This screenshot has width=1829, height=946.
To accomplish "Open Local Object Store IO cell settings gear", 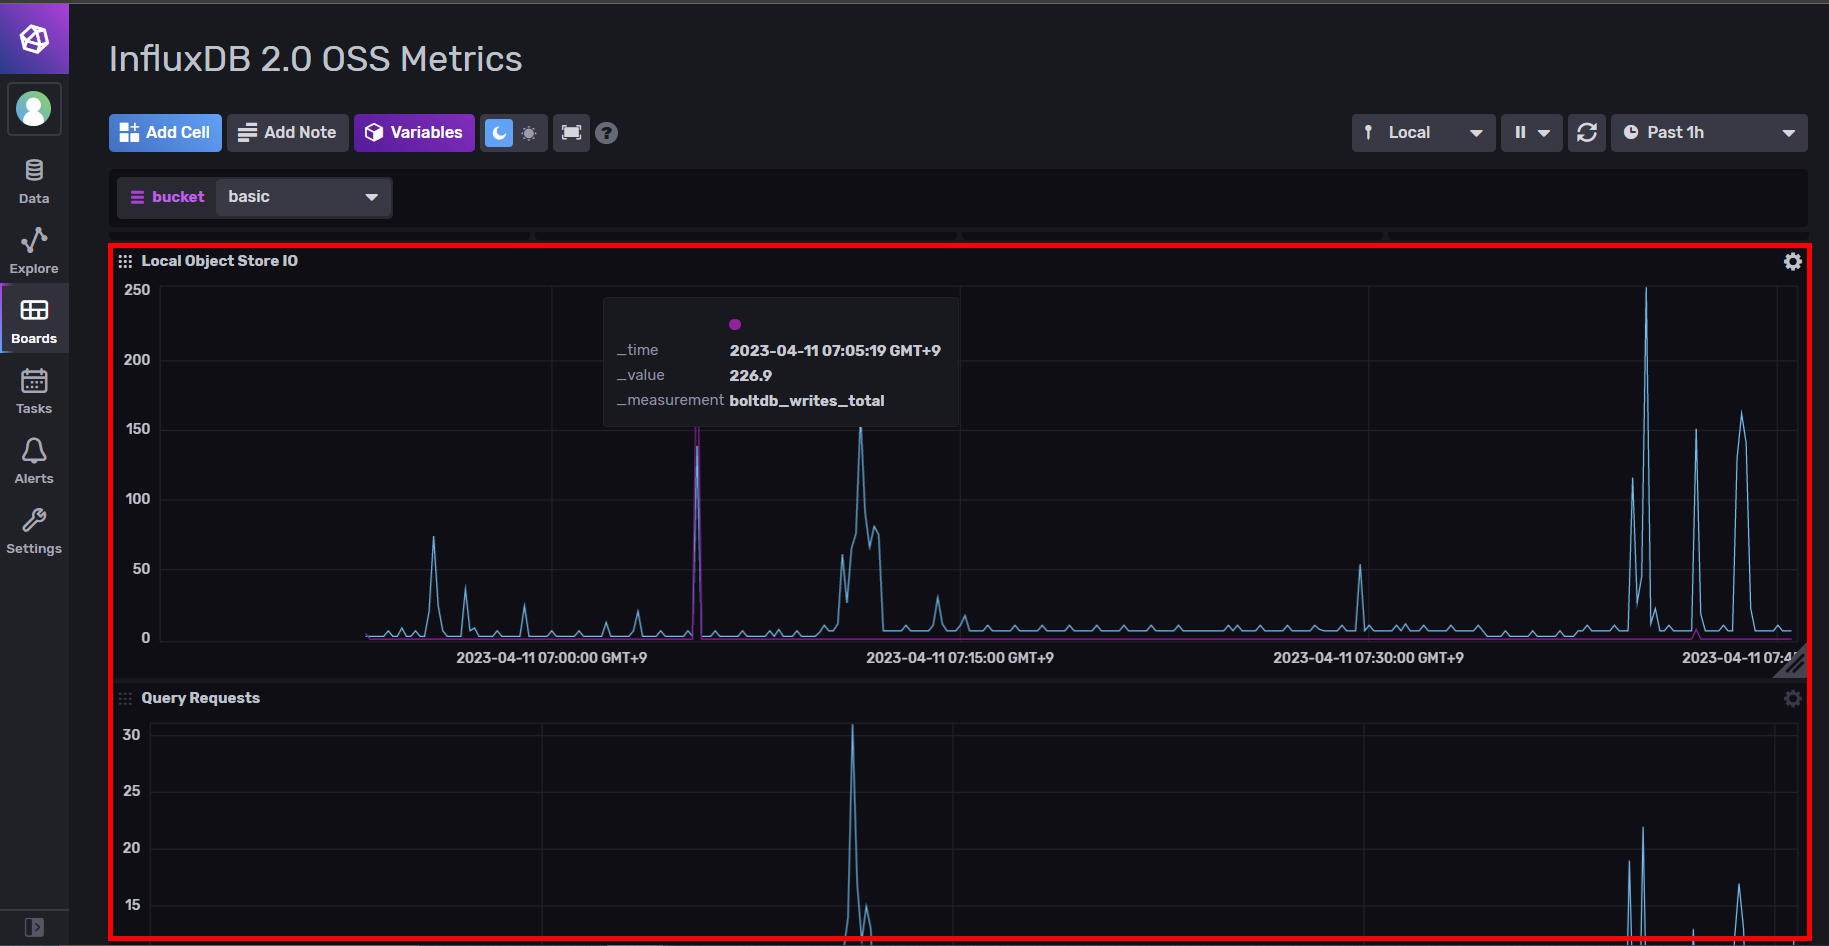I will [x=1793, y=261].
